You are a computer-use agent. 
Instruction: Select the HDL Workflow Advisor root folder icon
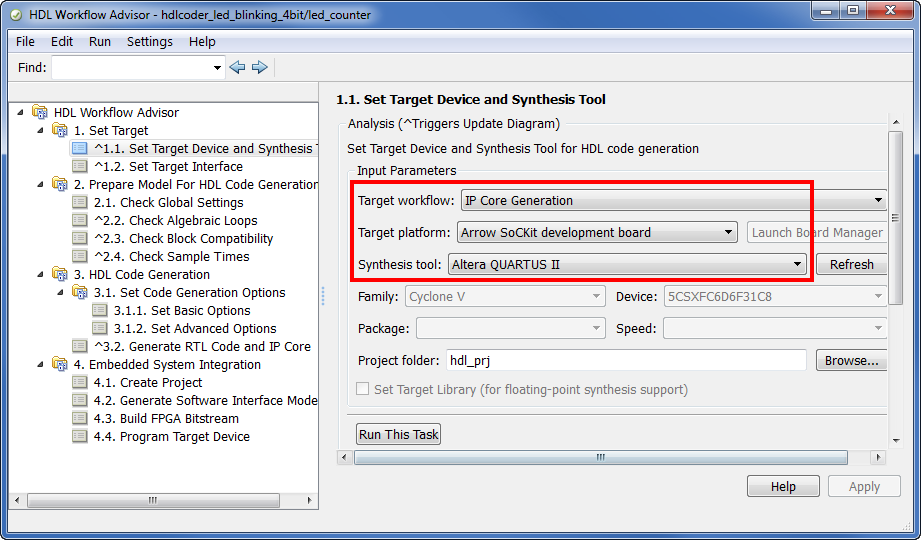coord(39,112)
